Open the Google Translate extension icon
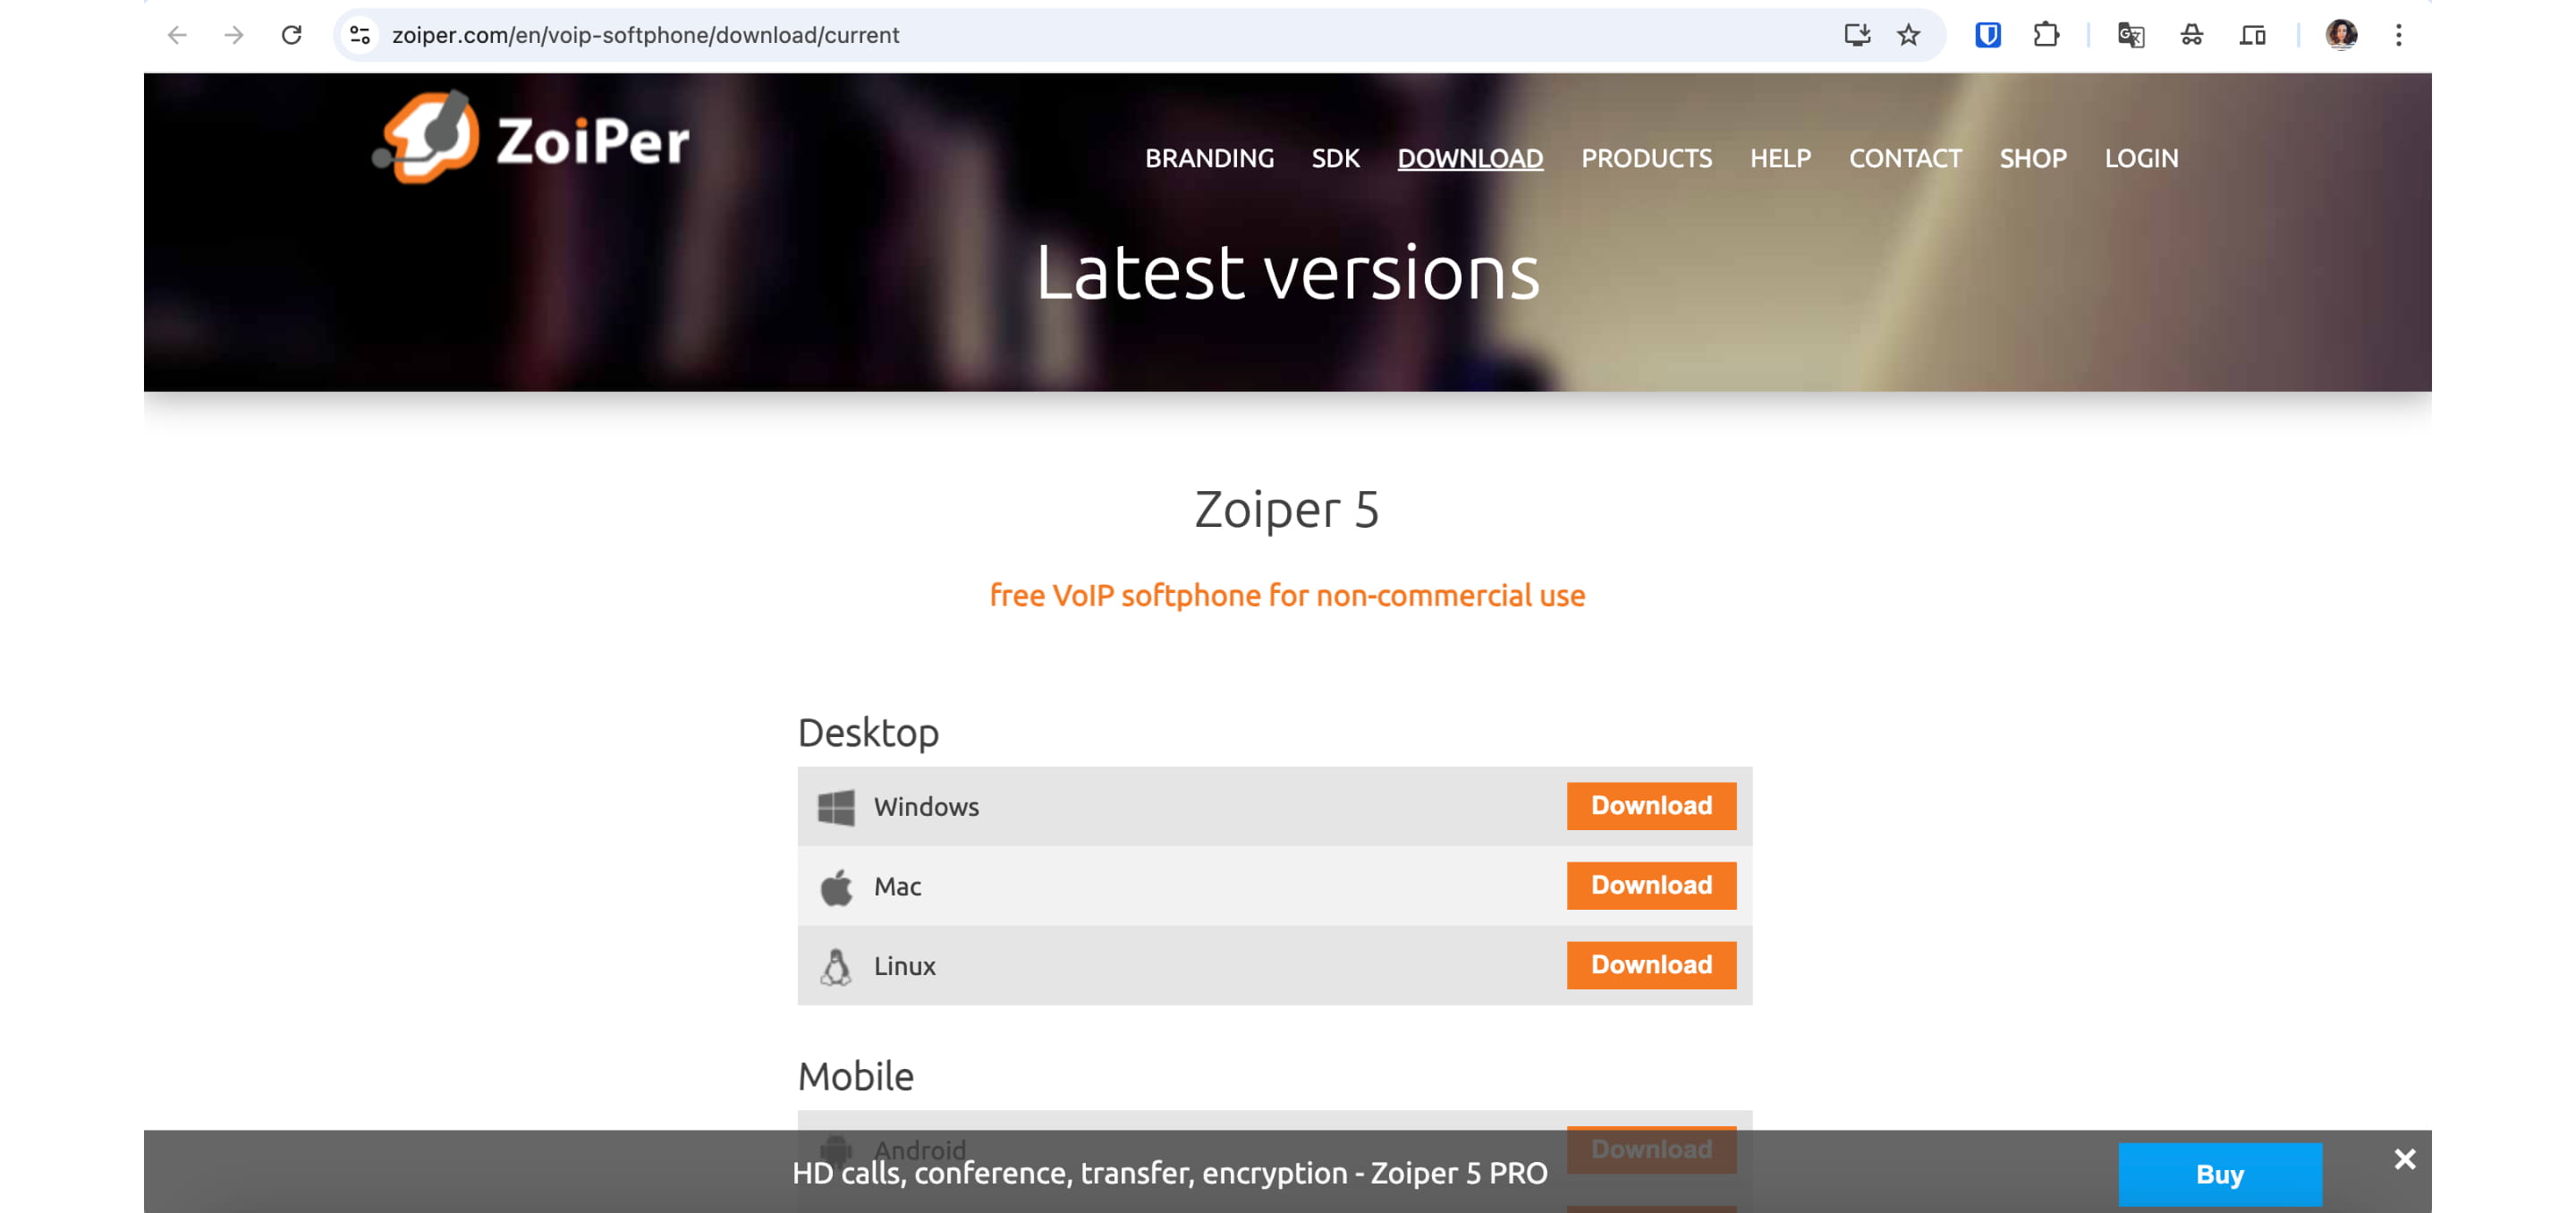Viewport: 2576px width, 1213px height. pos(2128,35)
